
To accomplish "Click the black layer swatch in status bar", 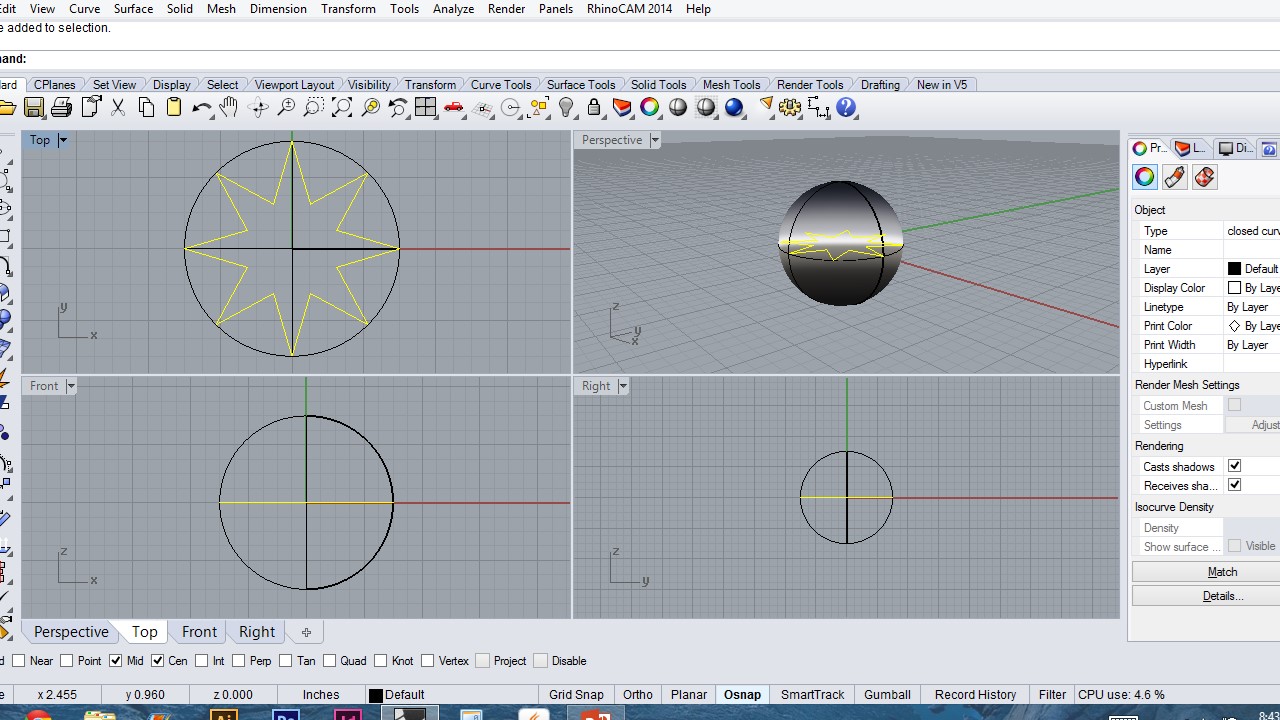I will 376,695.
